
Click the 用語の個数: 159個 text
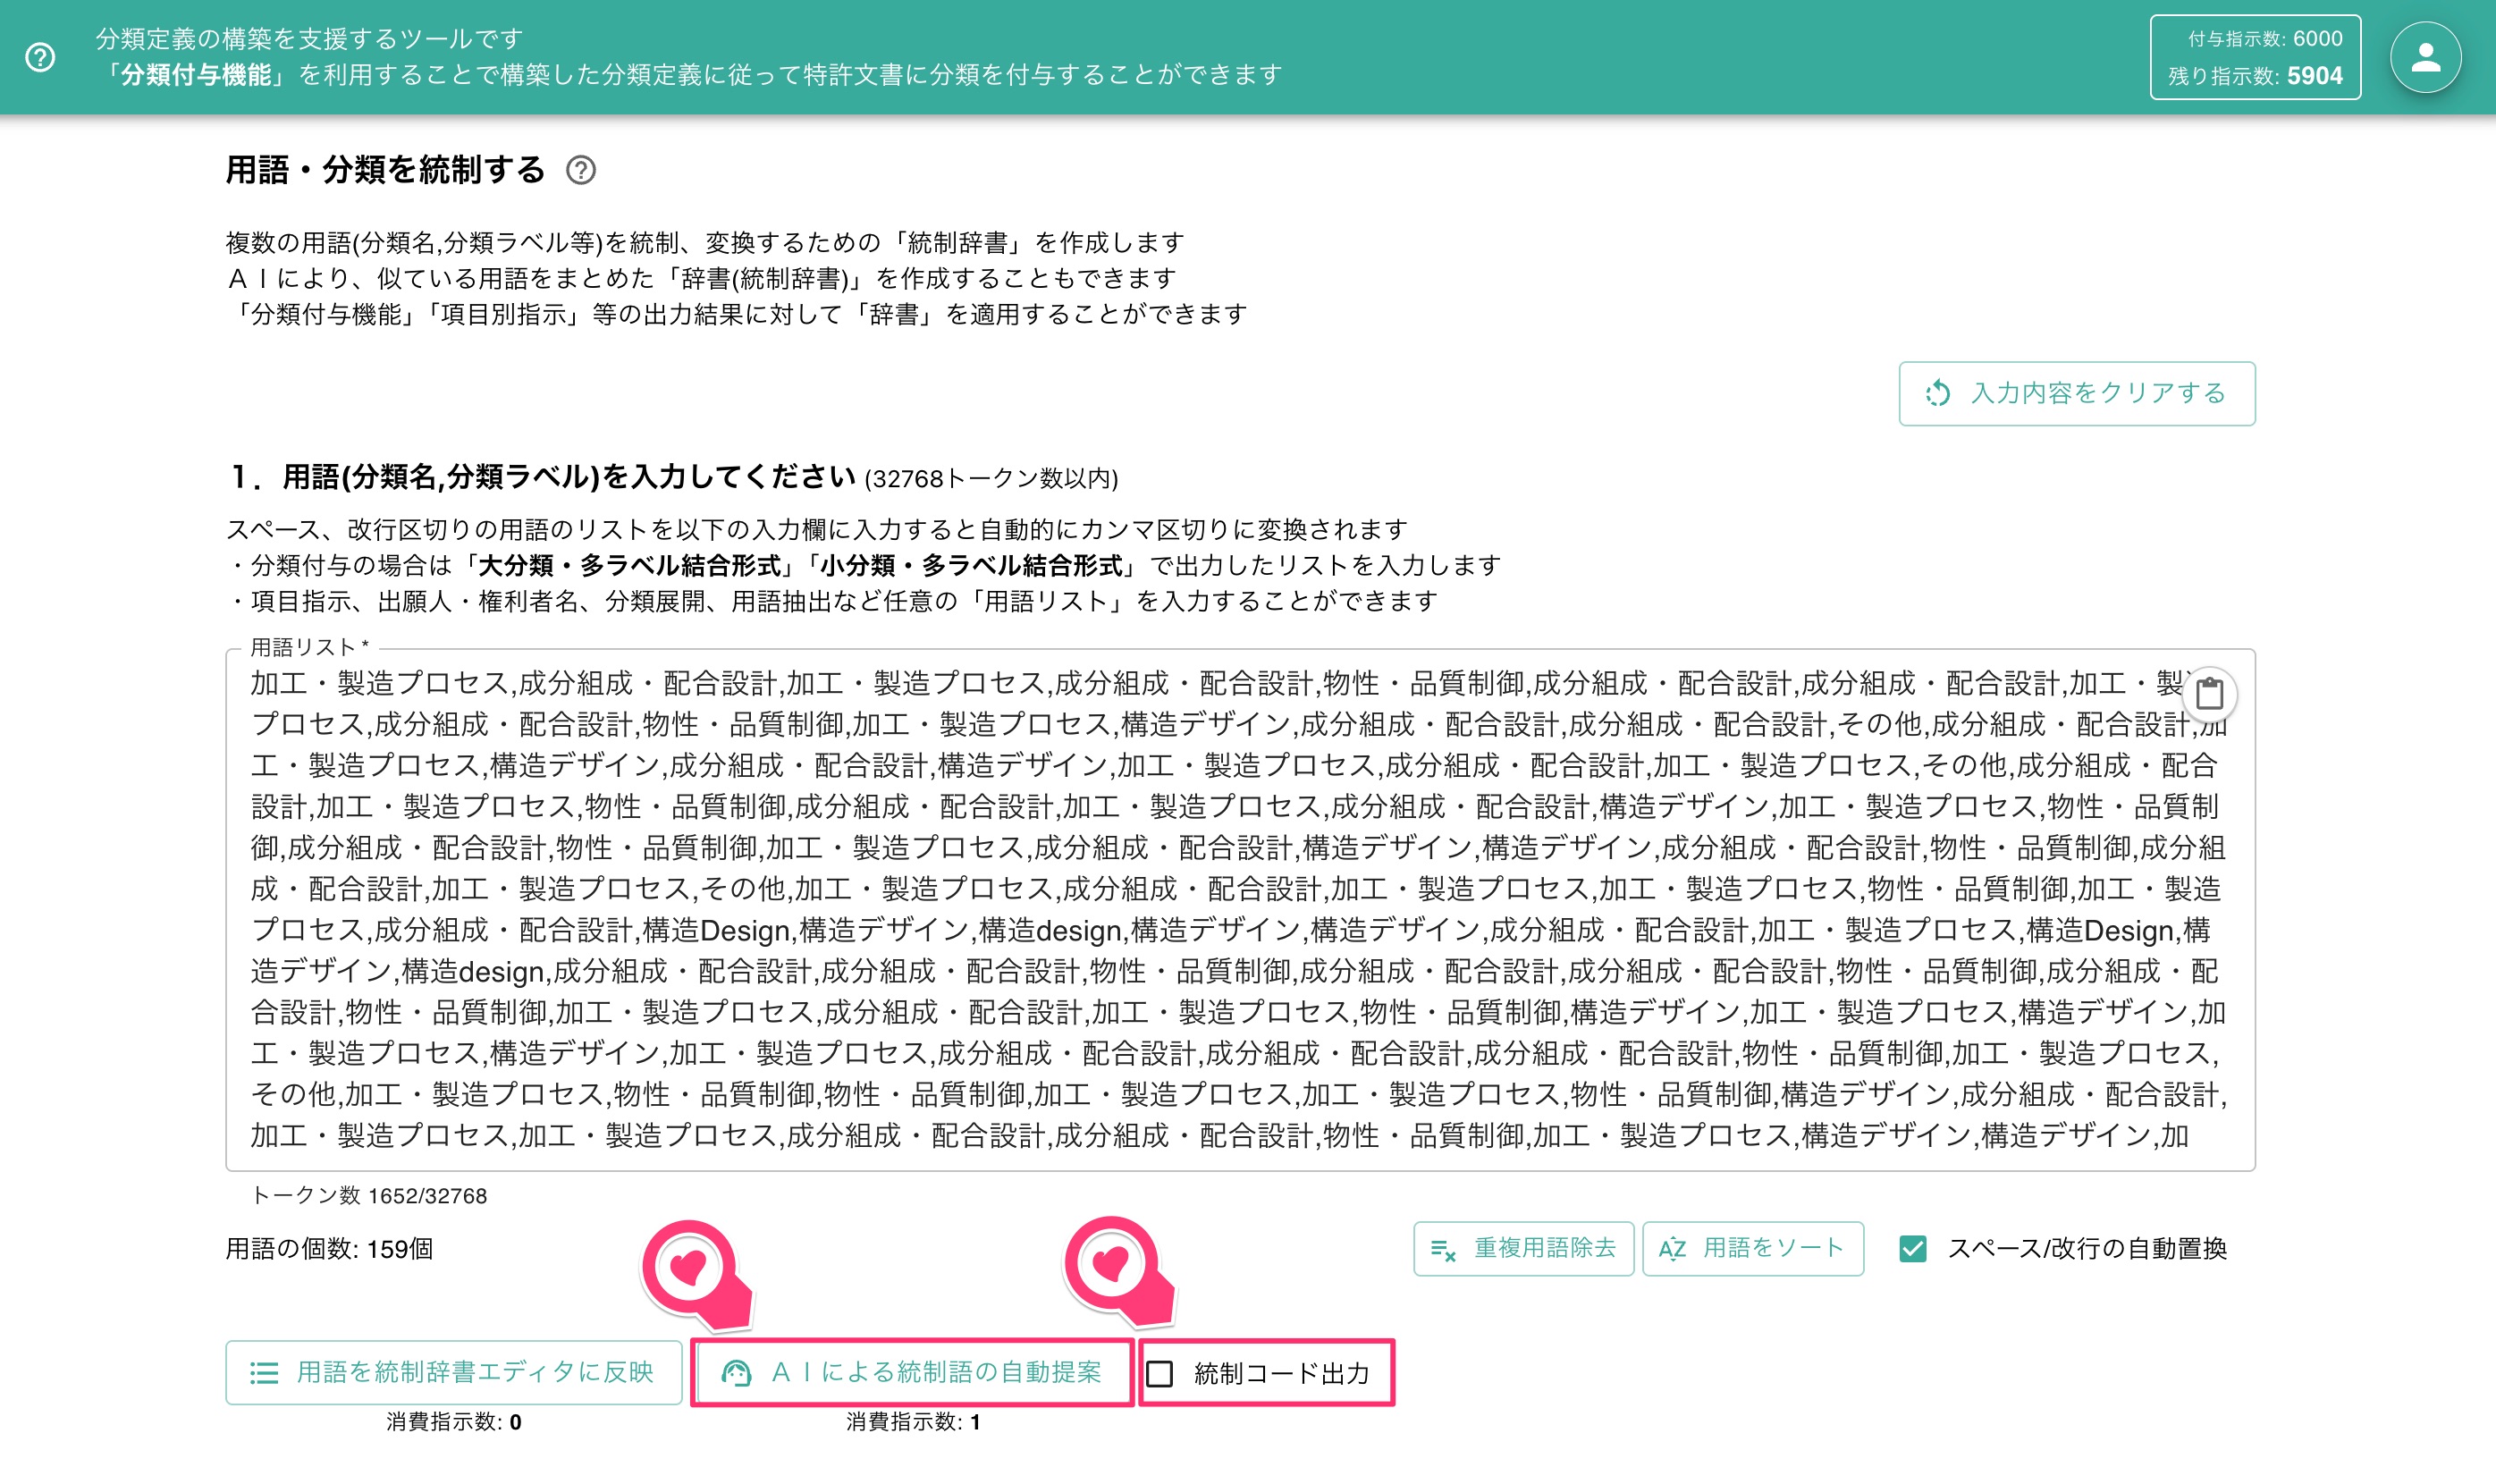click(x=329, y=1248)
